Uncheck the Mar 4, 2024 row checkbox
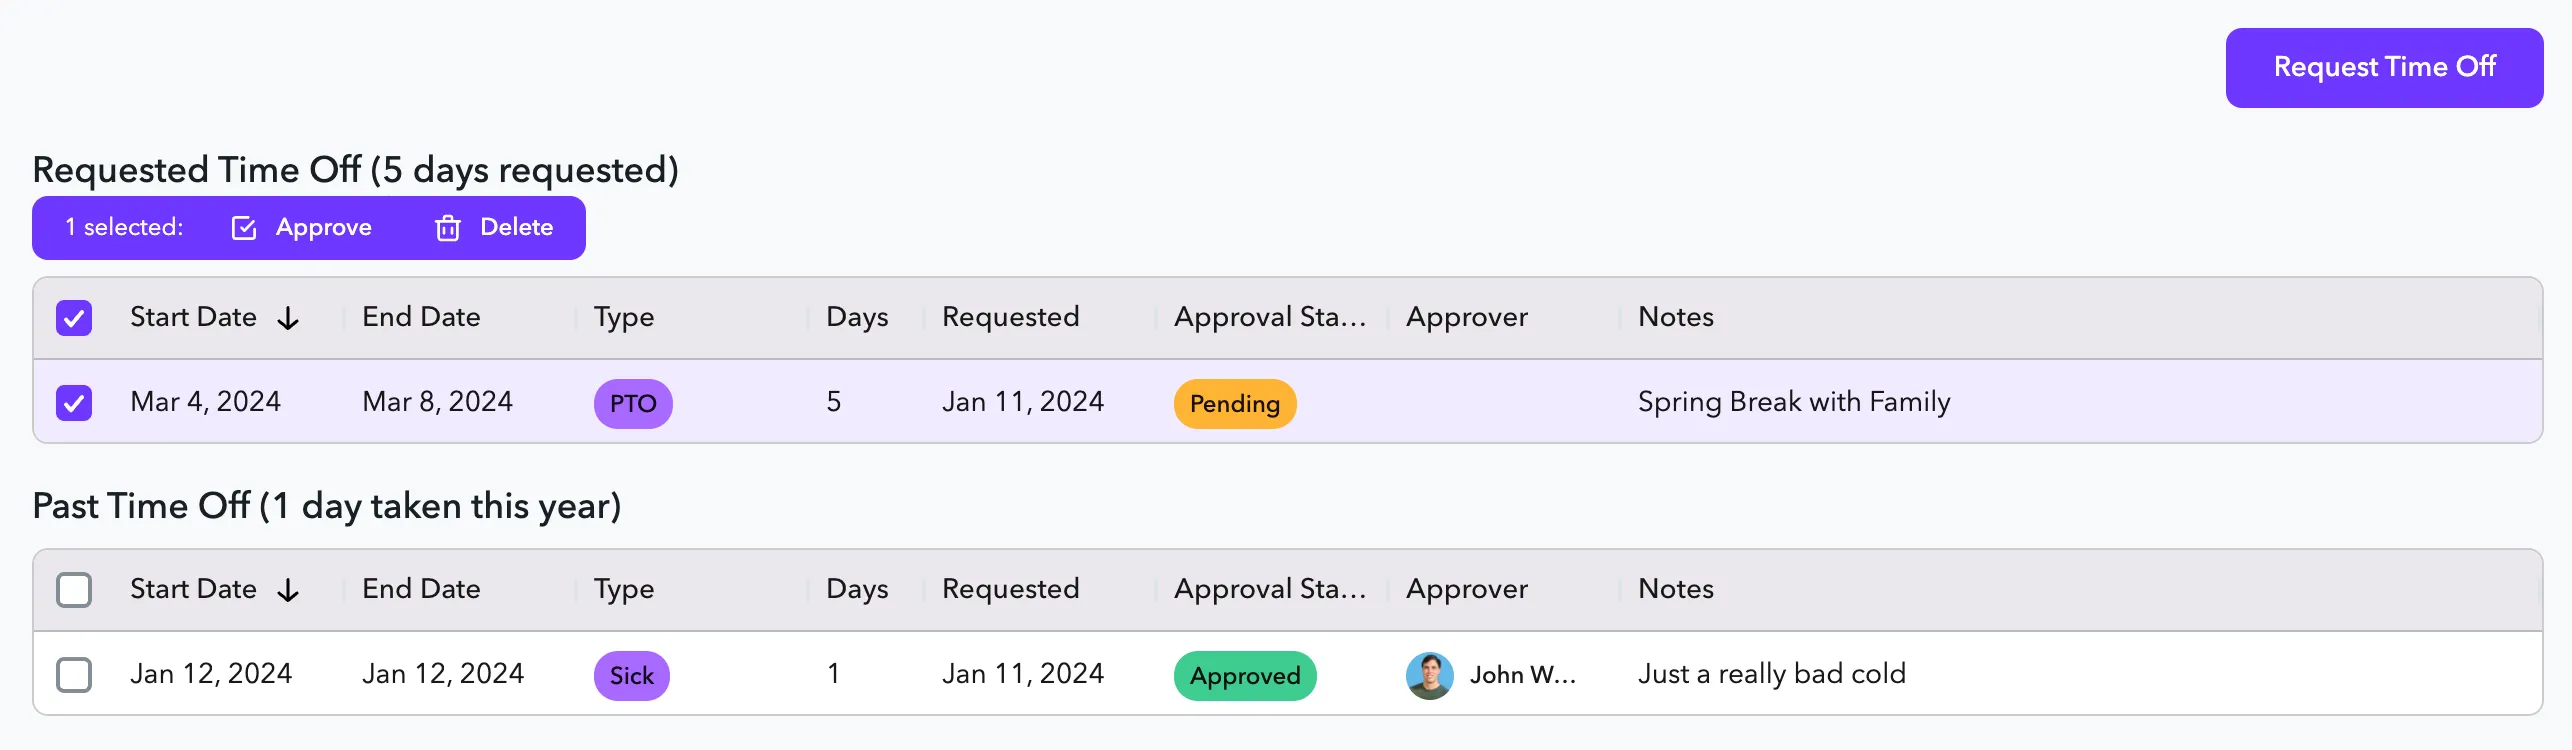The height and width of the screenshot is (750, 2572). click(x=74, y=403)
